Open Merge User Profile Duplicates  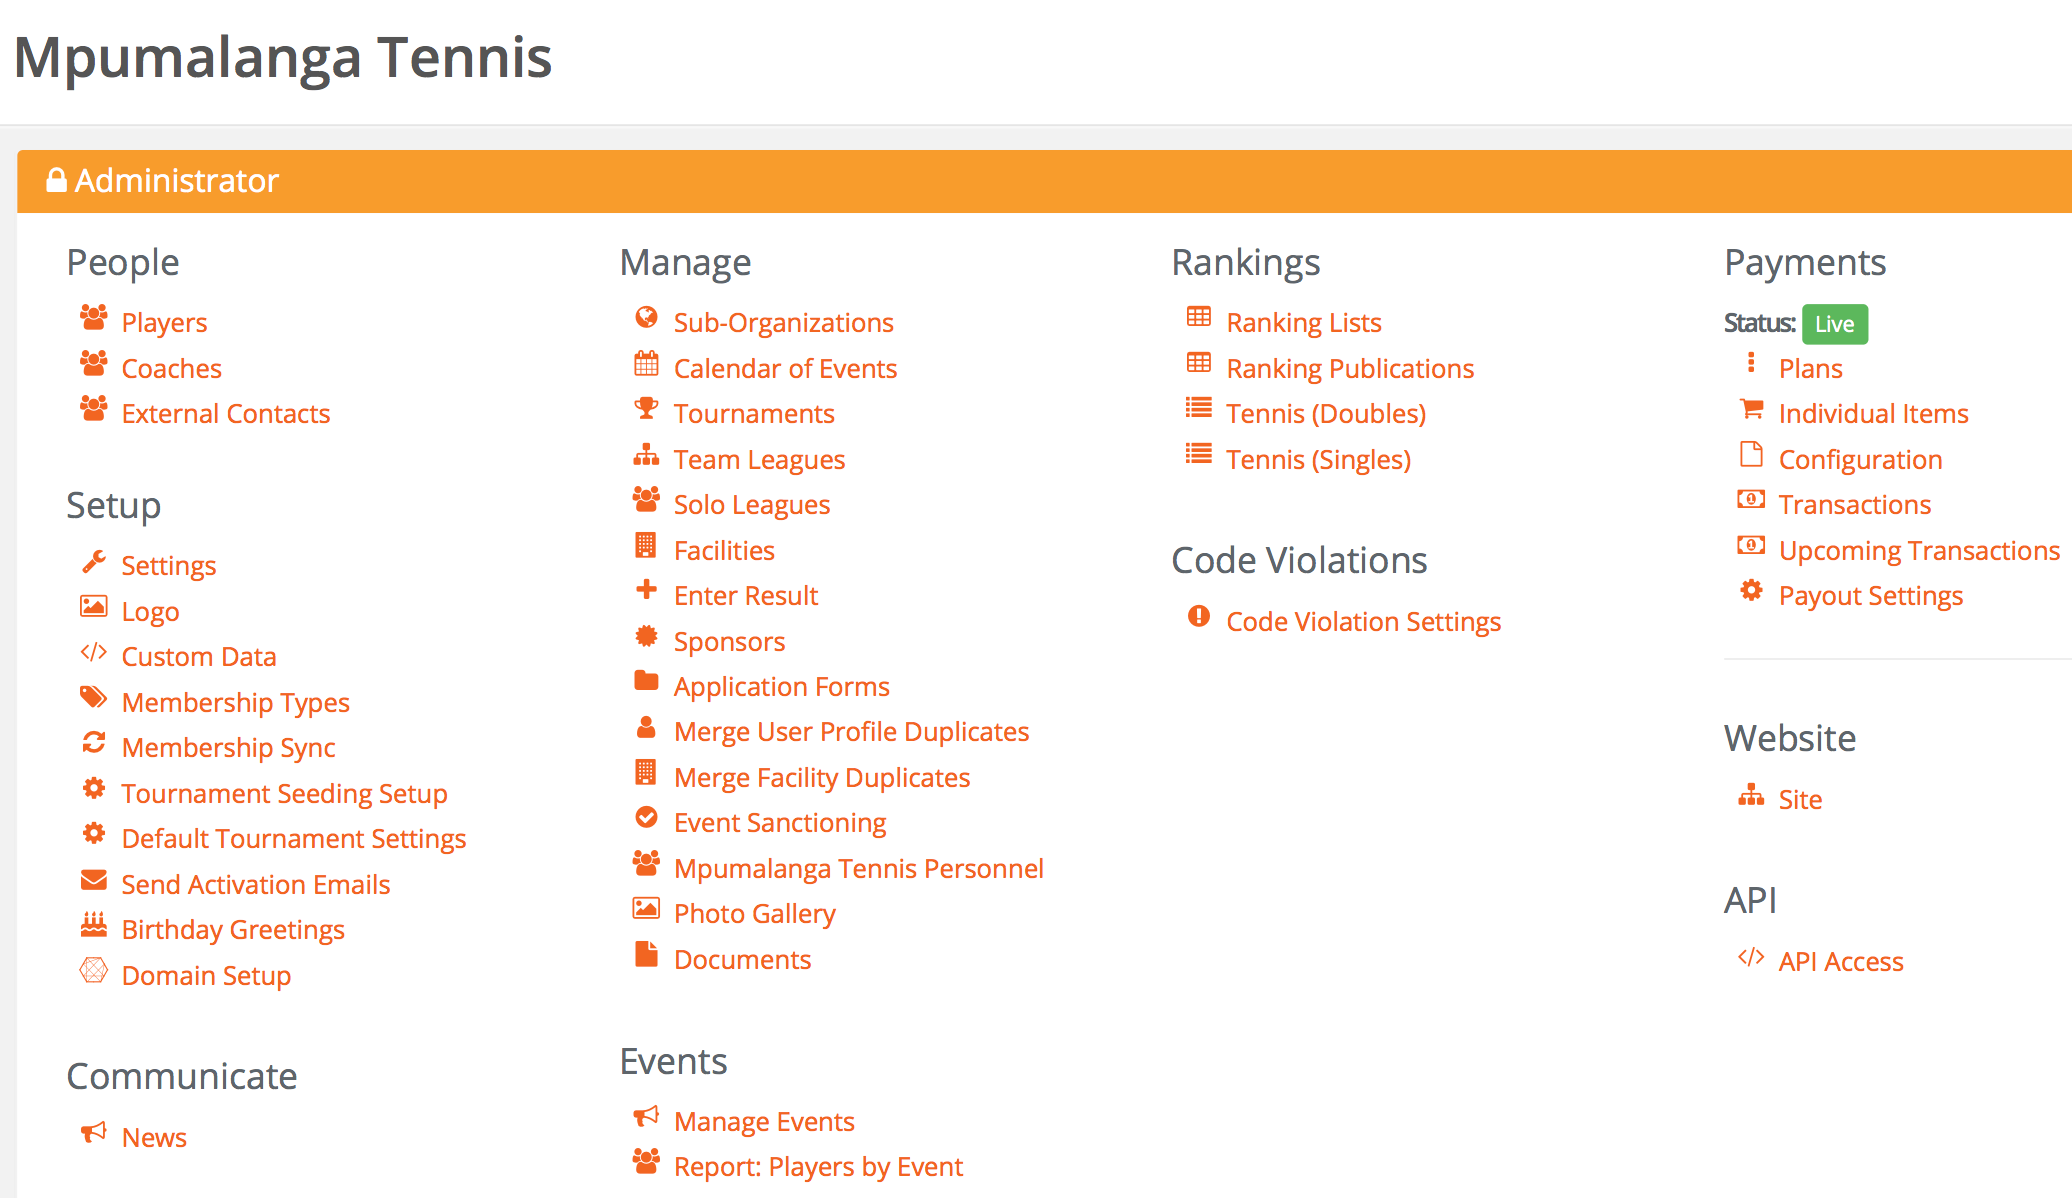(x=852, y=731)
